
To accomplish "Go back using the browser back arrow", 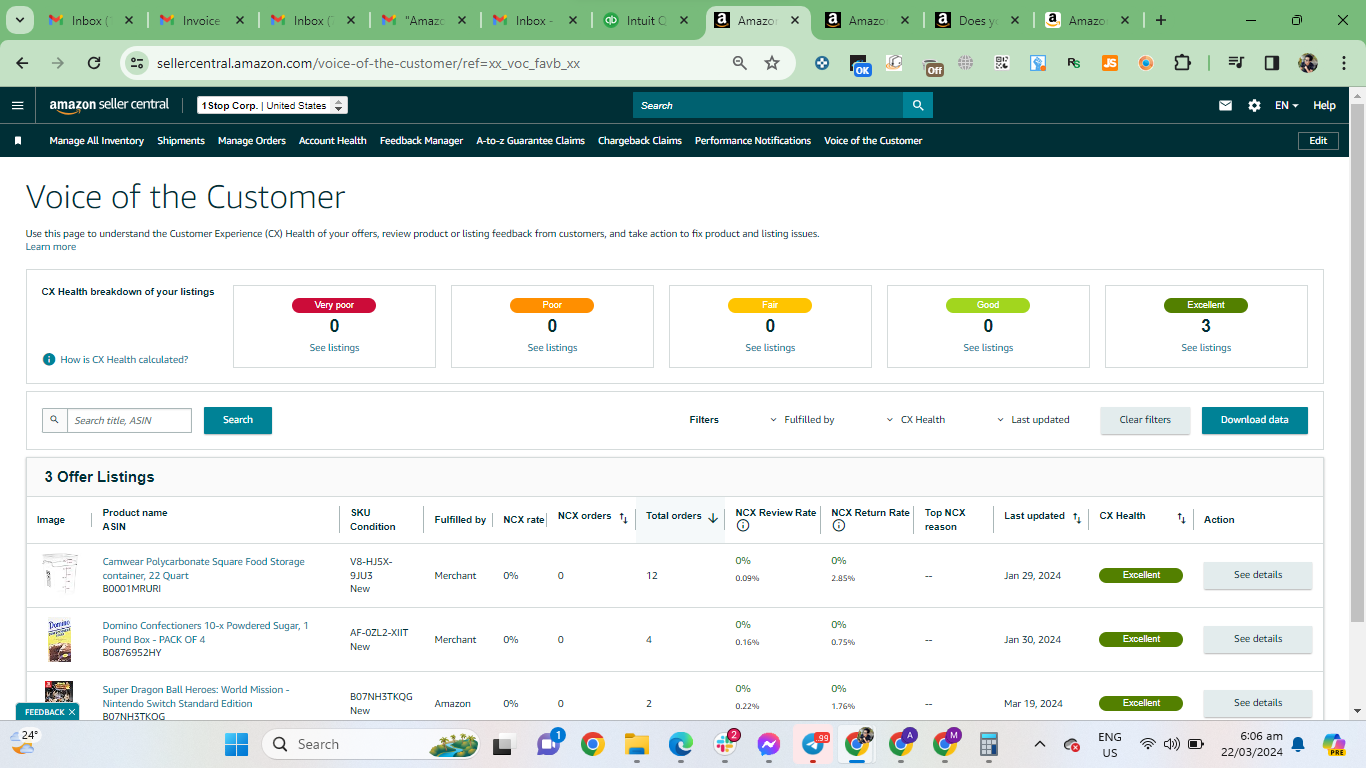I will (22, 63).
